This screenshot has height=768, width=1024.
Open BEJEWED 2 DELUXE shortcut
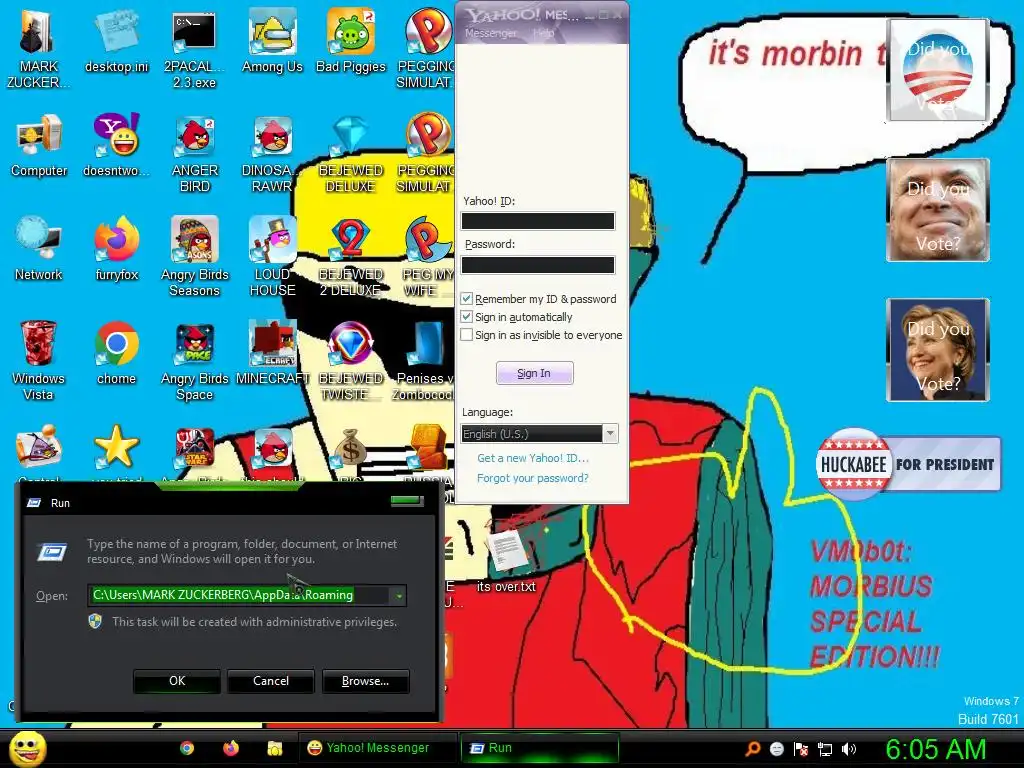[x=351, y=257]
